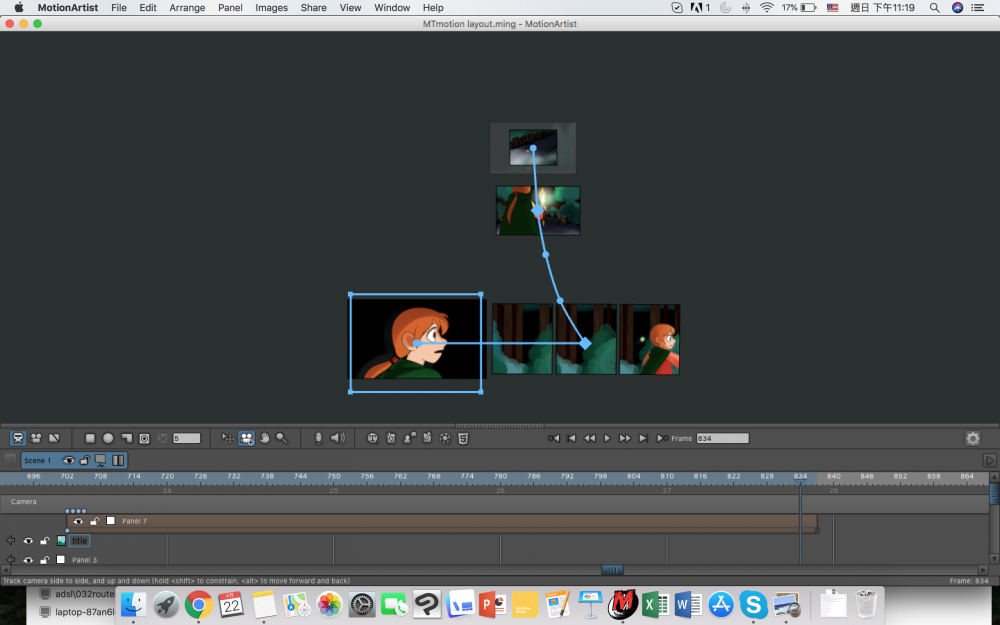Jump to the previous keyframe
The height and width of the screenshot is (625, 1000).
[x=554, y=438]
